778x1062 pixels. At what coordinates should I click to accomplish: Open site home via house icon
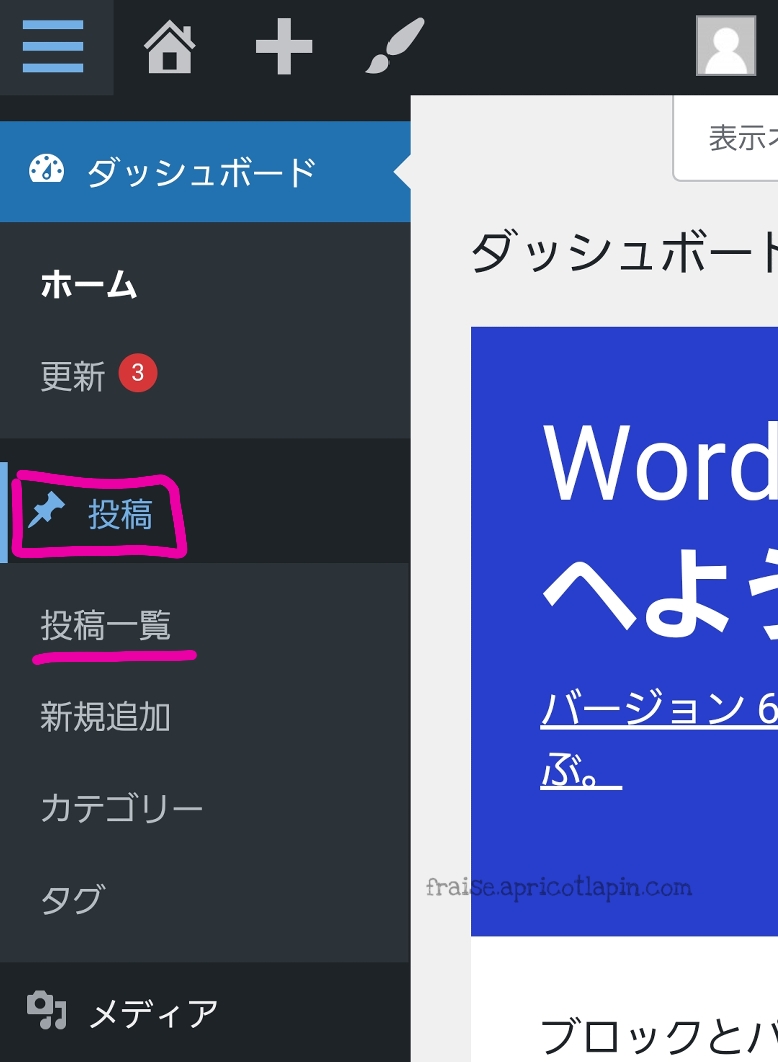(x=169, y=46)
